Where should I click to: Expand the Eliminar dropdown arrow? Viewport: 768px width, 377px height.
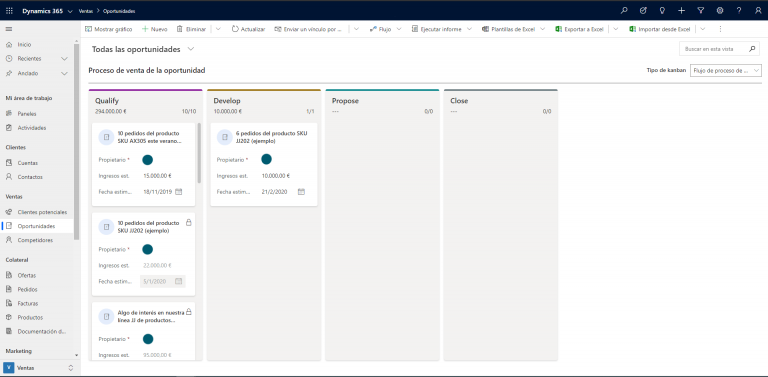(x=218, y=29)
